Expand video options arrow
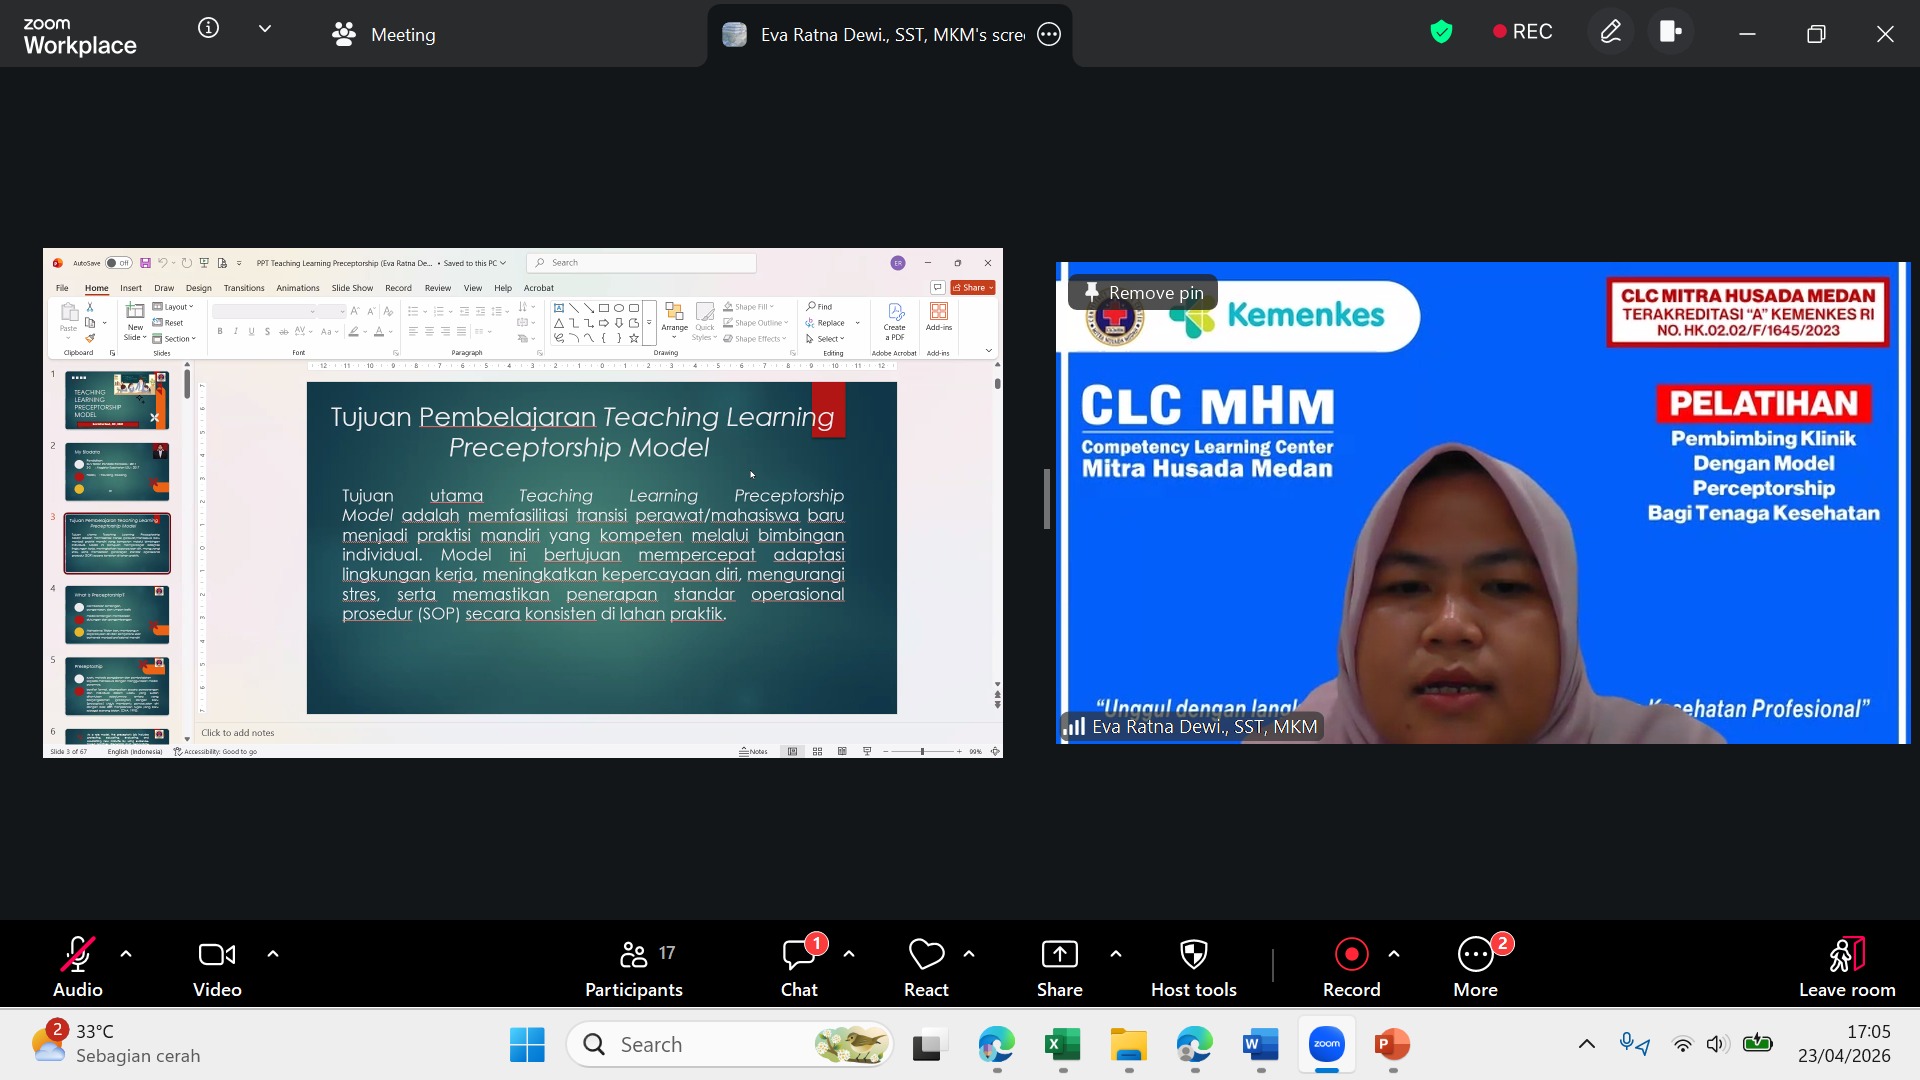Image resolution: width=1920 pixels, height=1080 pixels. (x=273, y=954)
